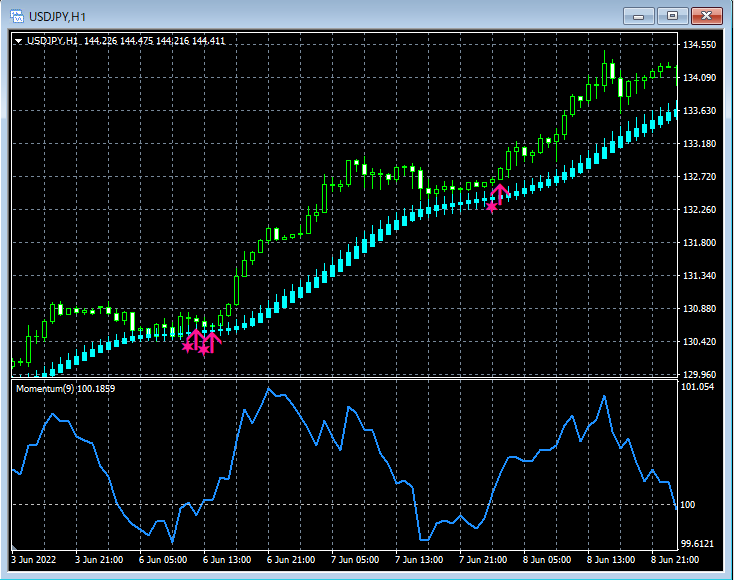Click the 132.720 price level label
735x580 pixels.
point(699,177)
